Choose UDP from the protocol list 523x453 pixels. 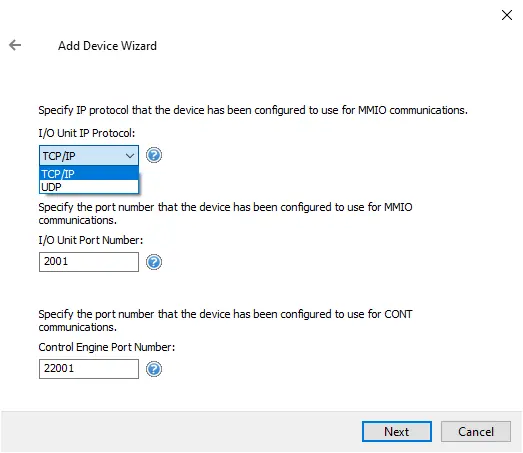pyautogui.click(x=89, y=187)
